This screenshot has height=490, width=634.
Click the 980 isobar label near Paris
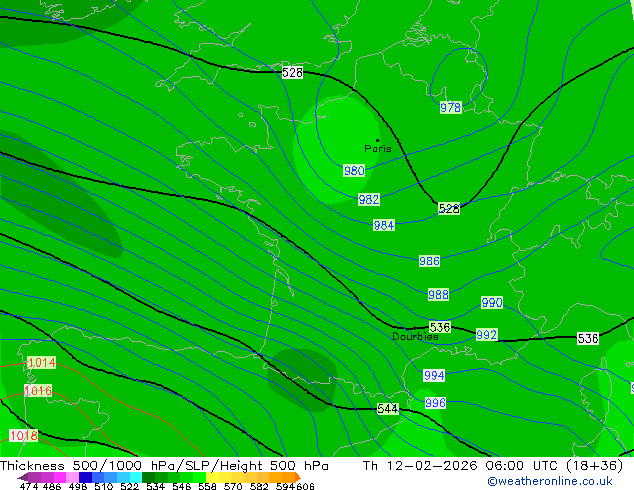click(354, 170)
